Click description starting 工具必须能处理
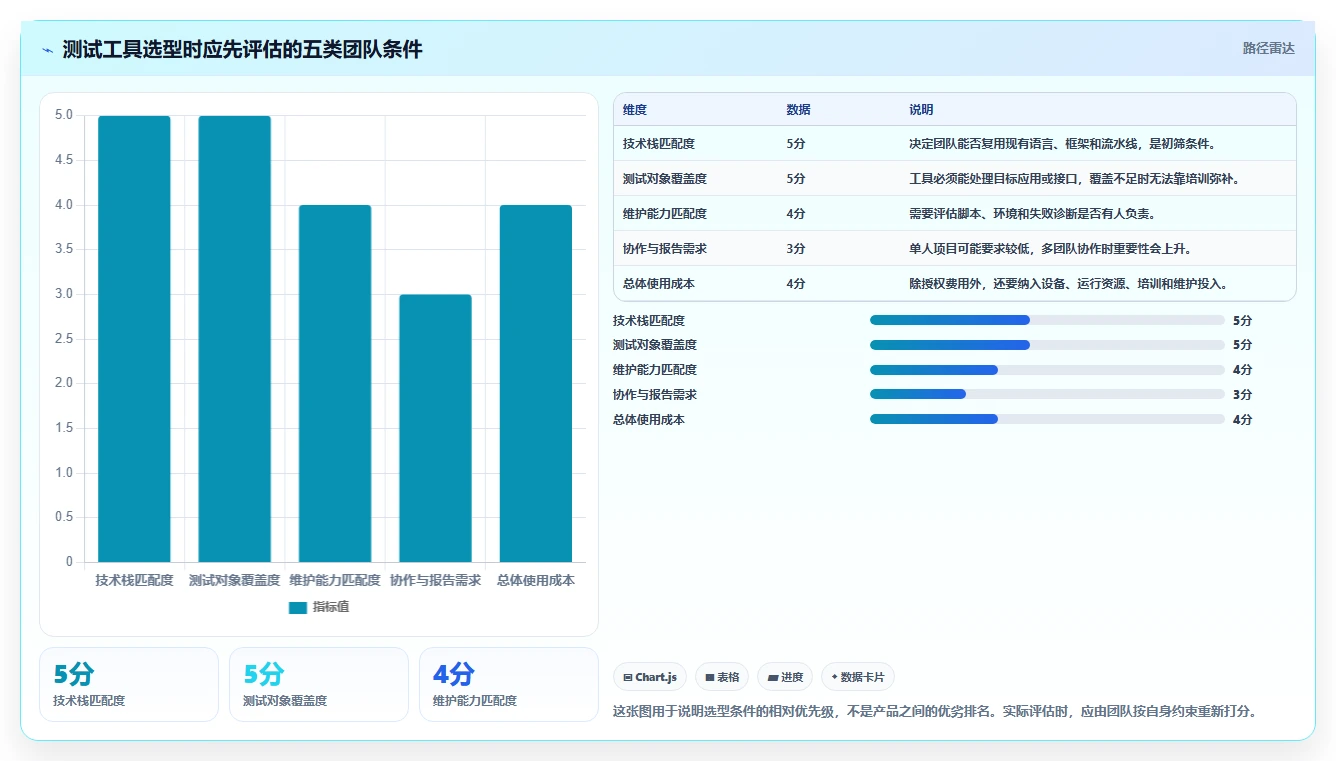 (1075, 179)
